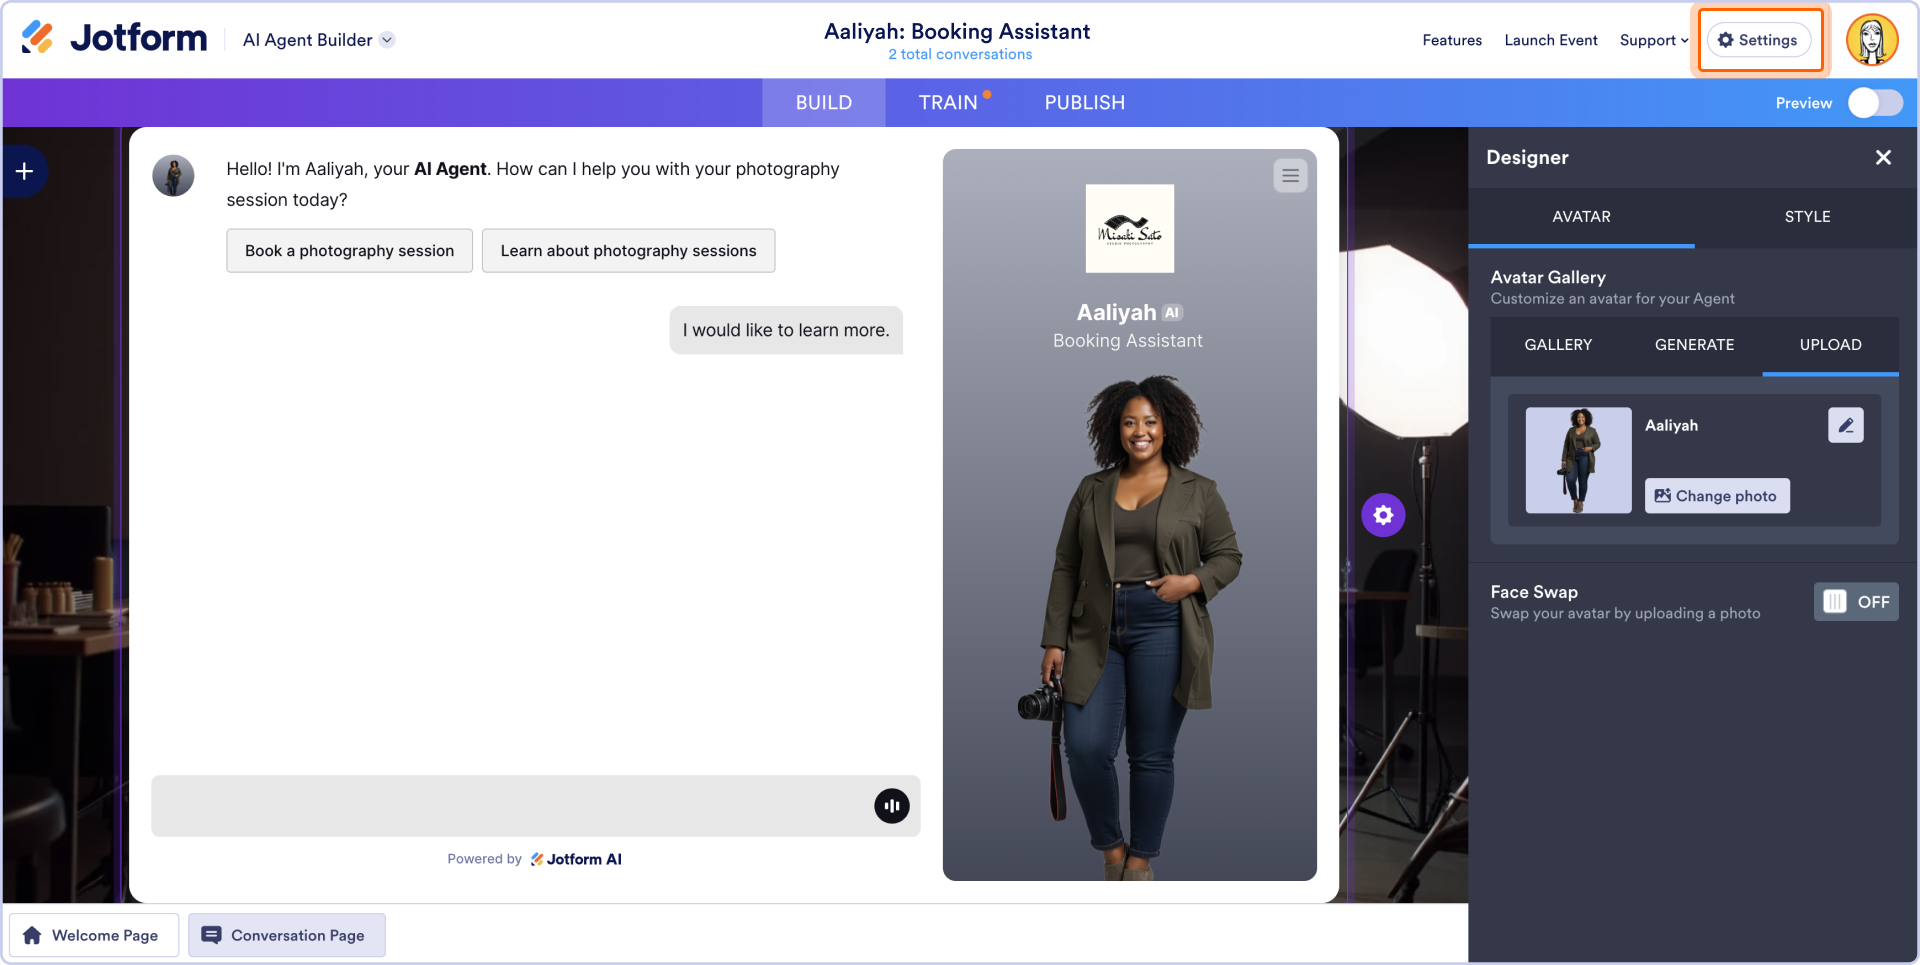Close the Designer panel
This screenshot has width=1920, height=965.
pyautogui.click(x=1883, y=158)
